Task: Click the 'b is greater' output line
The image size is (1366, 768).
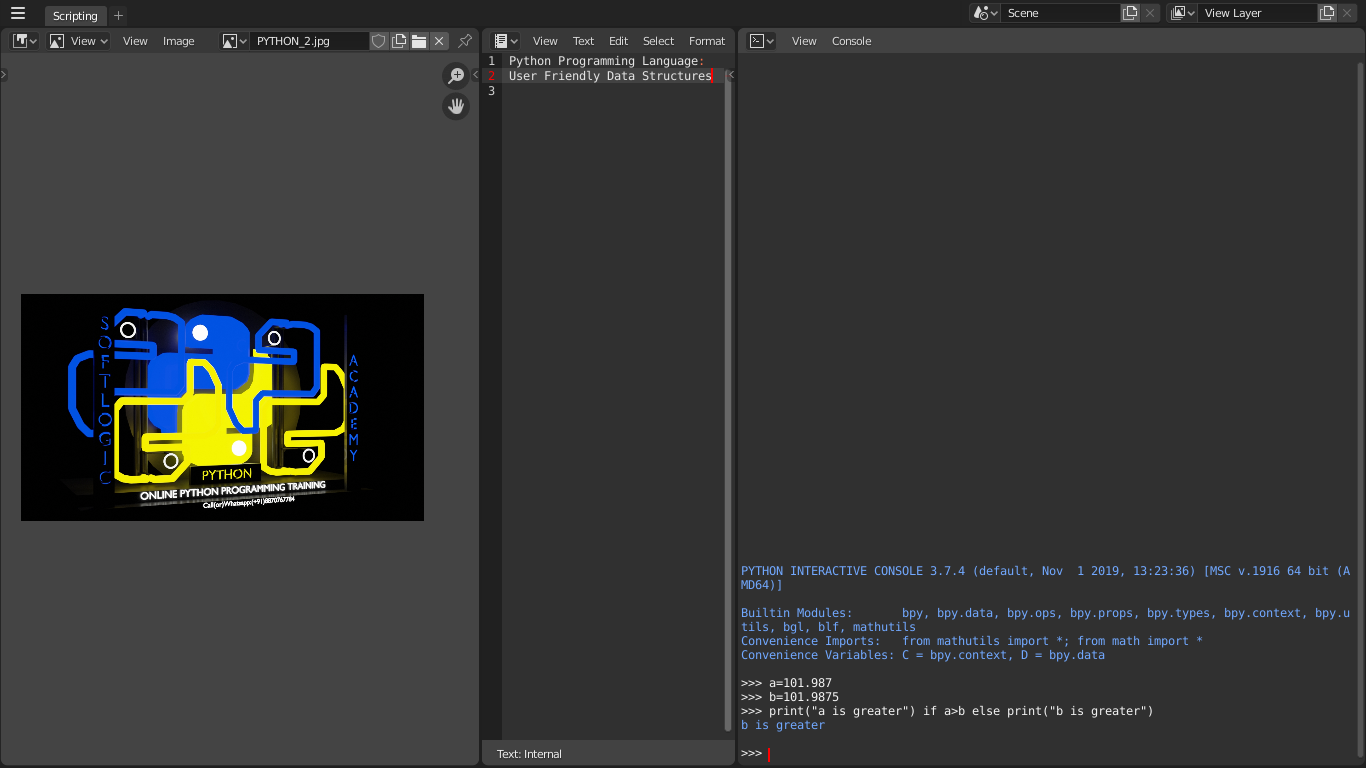Action: [x=783, y=725]
